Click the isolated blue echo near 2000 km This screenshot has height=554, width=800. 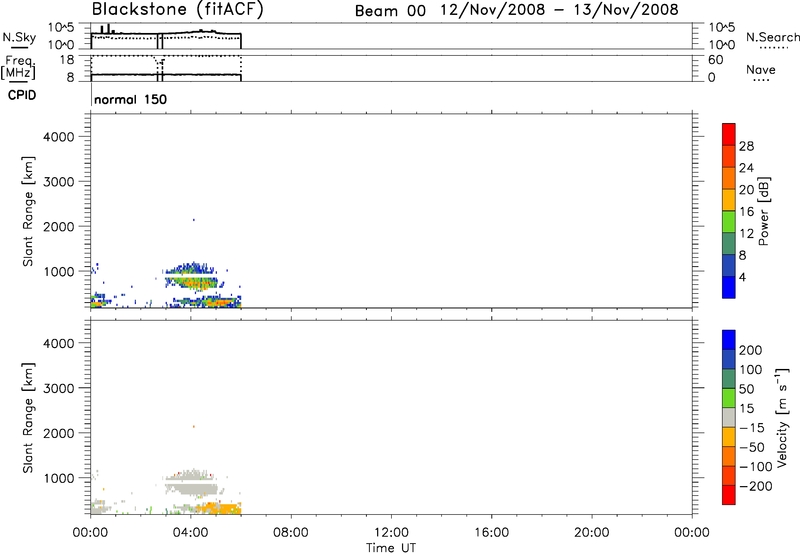click(193, 220)
